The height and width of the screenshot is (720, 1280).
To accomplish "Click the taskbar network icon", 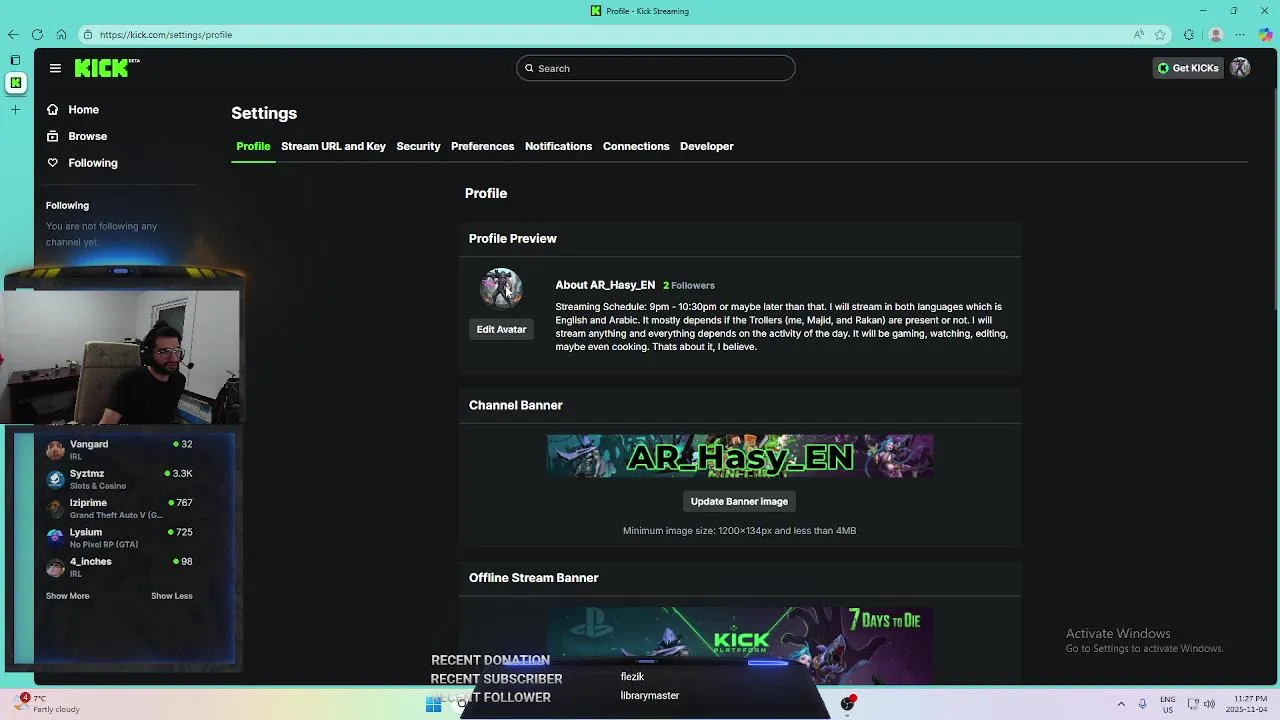I will pyautogui.click(x=1192, y=704).
